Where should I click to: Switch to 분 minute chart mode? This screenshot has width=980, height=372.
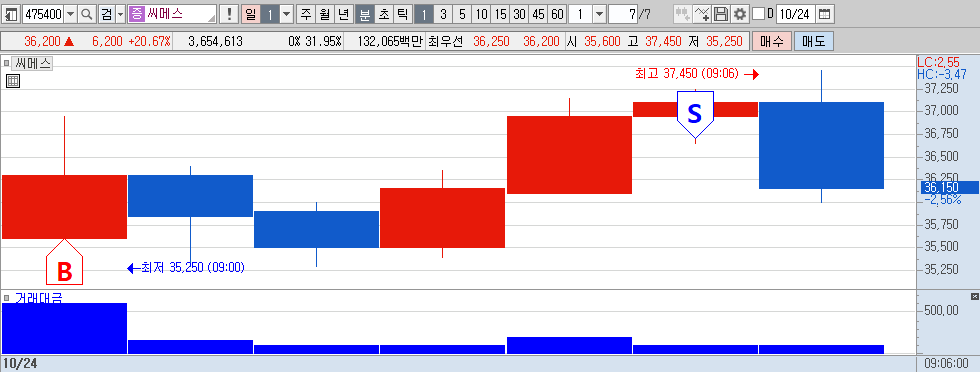(x=364, y=14)
